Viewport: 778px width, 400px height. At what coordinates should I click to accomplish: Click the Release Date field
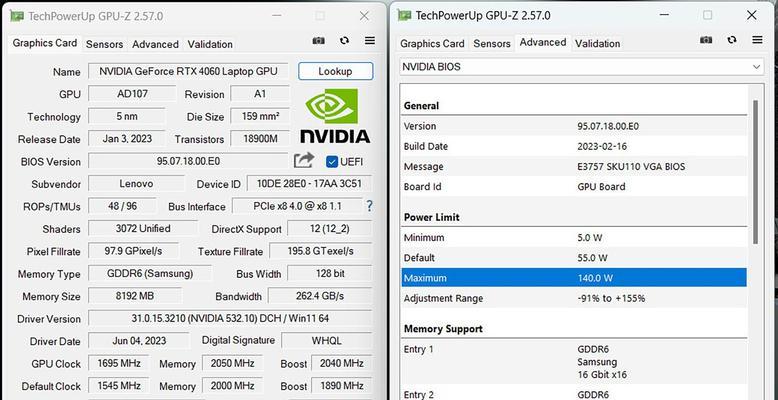127,138
